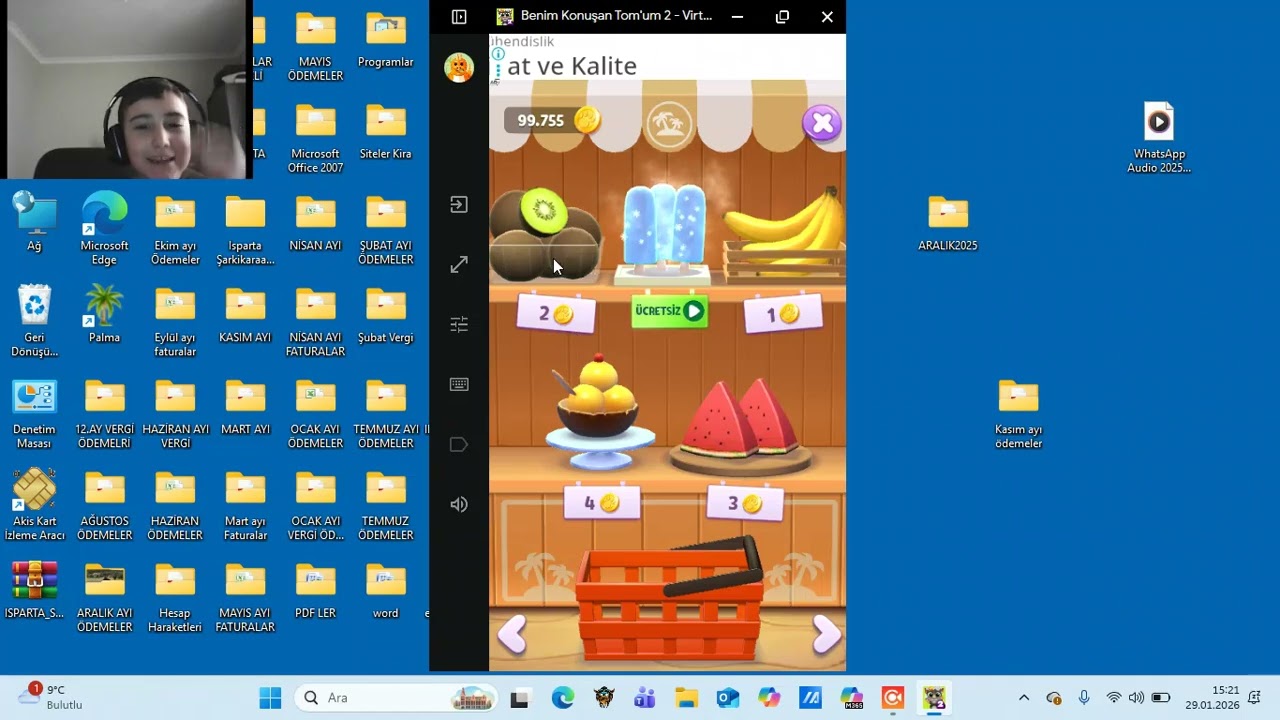Open Copilot from the taskbar

coord(769,698)
